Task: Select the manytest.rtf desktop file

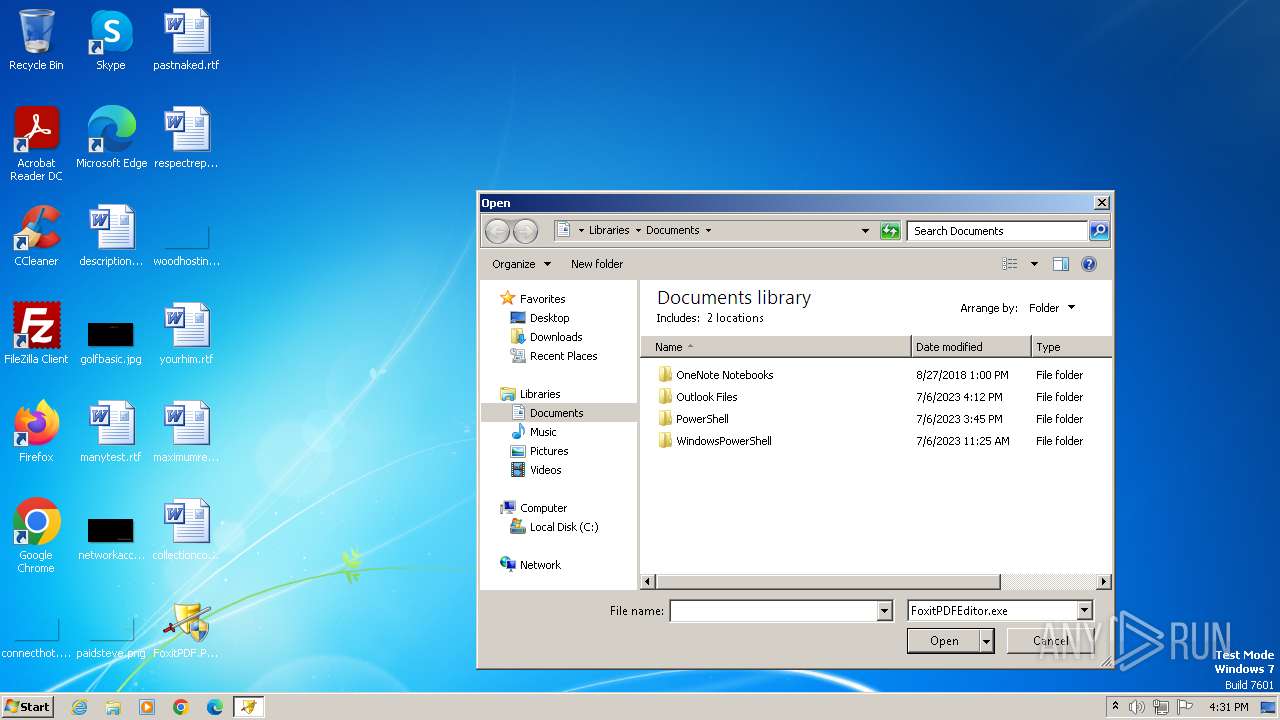Action: (x=111, y=431)
